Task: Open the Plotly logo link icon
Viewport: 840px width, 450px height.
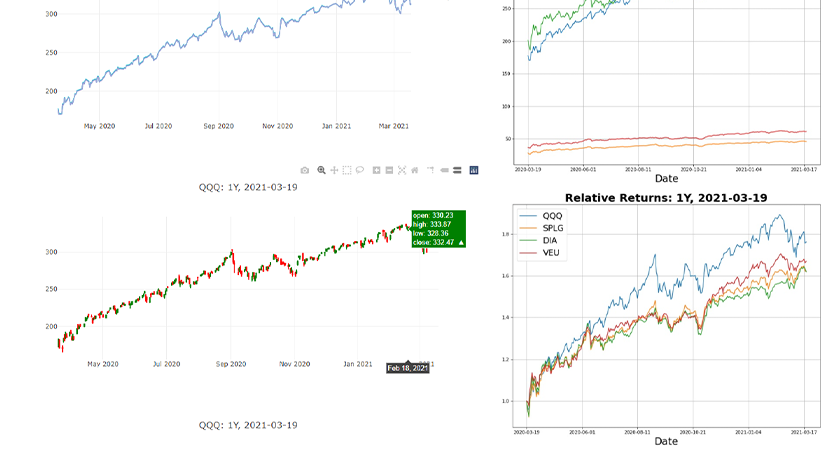Action: 474,170
